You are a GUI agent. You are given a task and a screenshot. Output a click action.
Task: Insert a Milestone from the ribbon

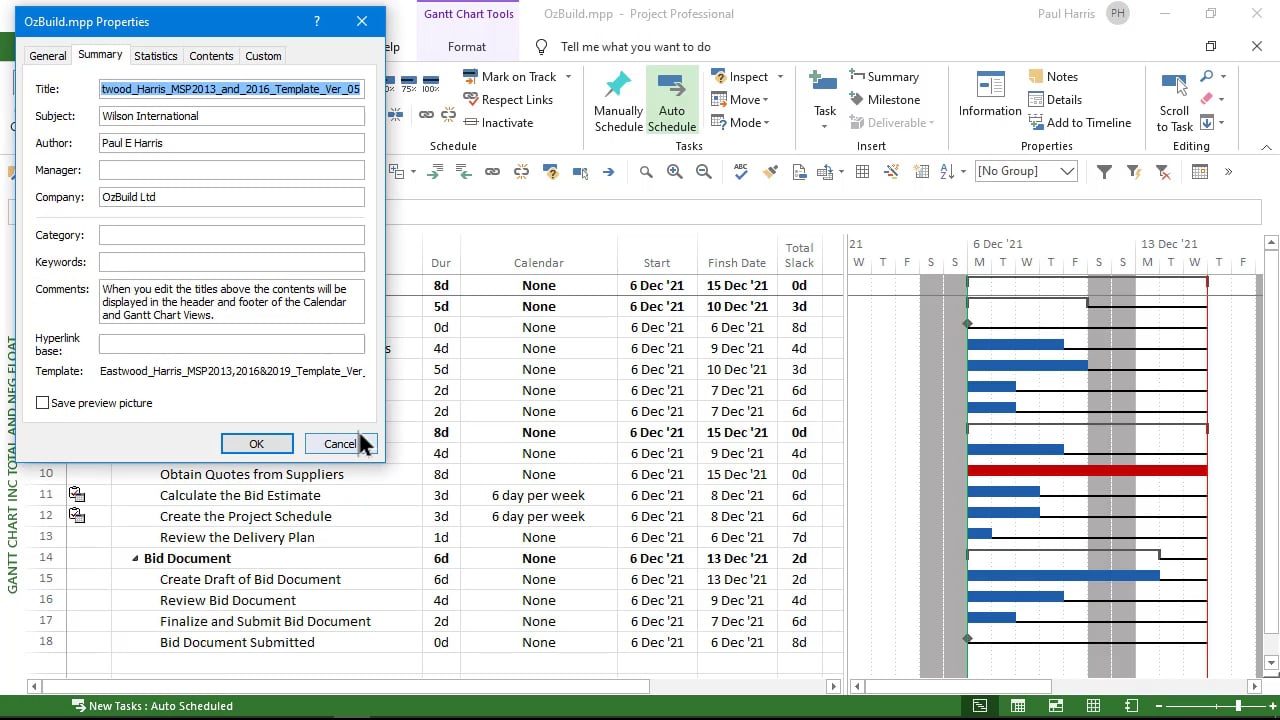(x=885, y=100)
